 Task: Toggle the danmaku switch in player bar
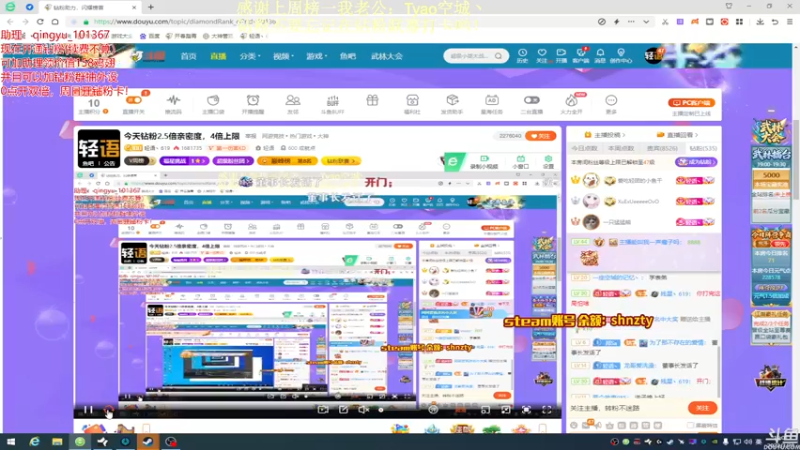pos(433,410)
